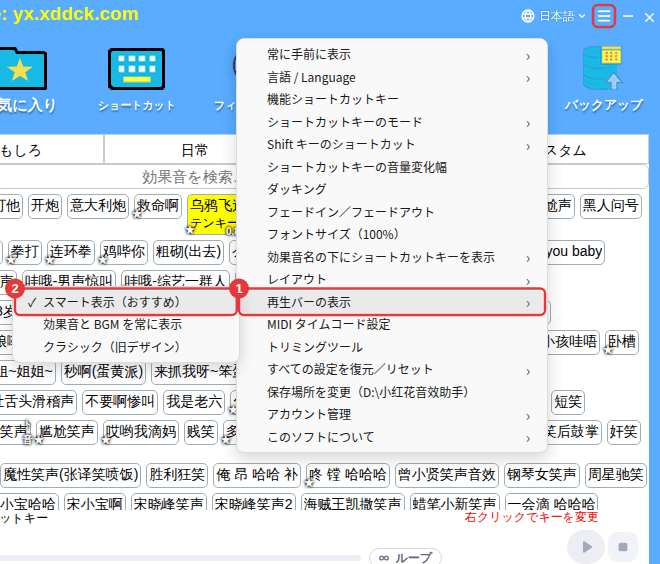Play the 卧槽 sound effect
The width and height of the screenshot is (660, 564).
coord(622,342)
